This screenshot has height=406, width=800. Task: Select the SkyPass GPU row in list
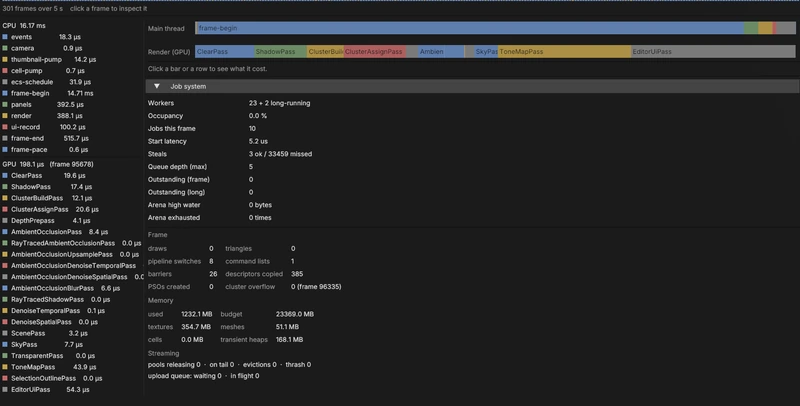(43, 344)
